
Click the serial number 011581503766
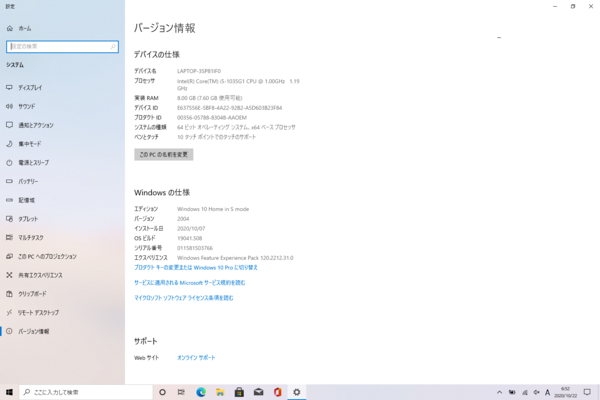click(195, 248)
